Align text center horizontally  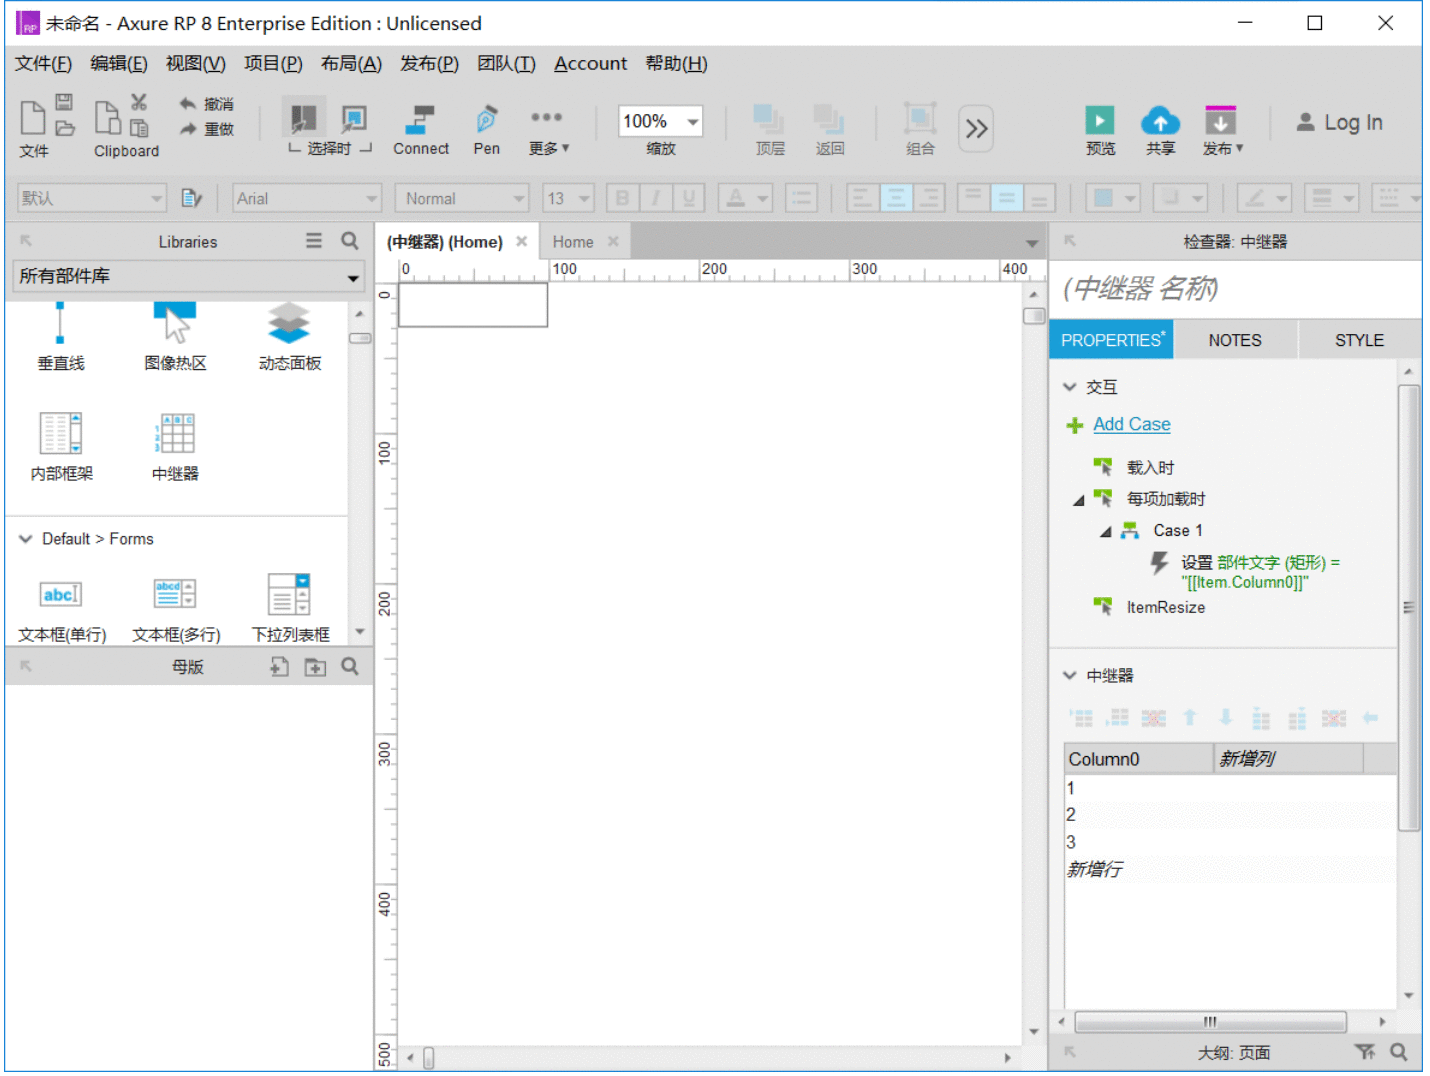895,198
